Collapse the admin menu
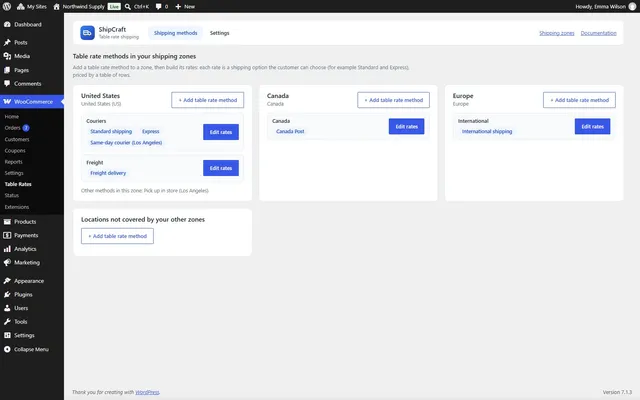This screenshot has height=400, width=640. [32, 349]
